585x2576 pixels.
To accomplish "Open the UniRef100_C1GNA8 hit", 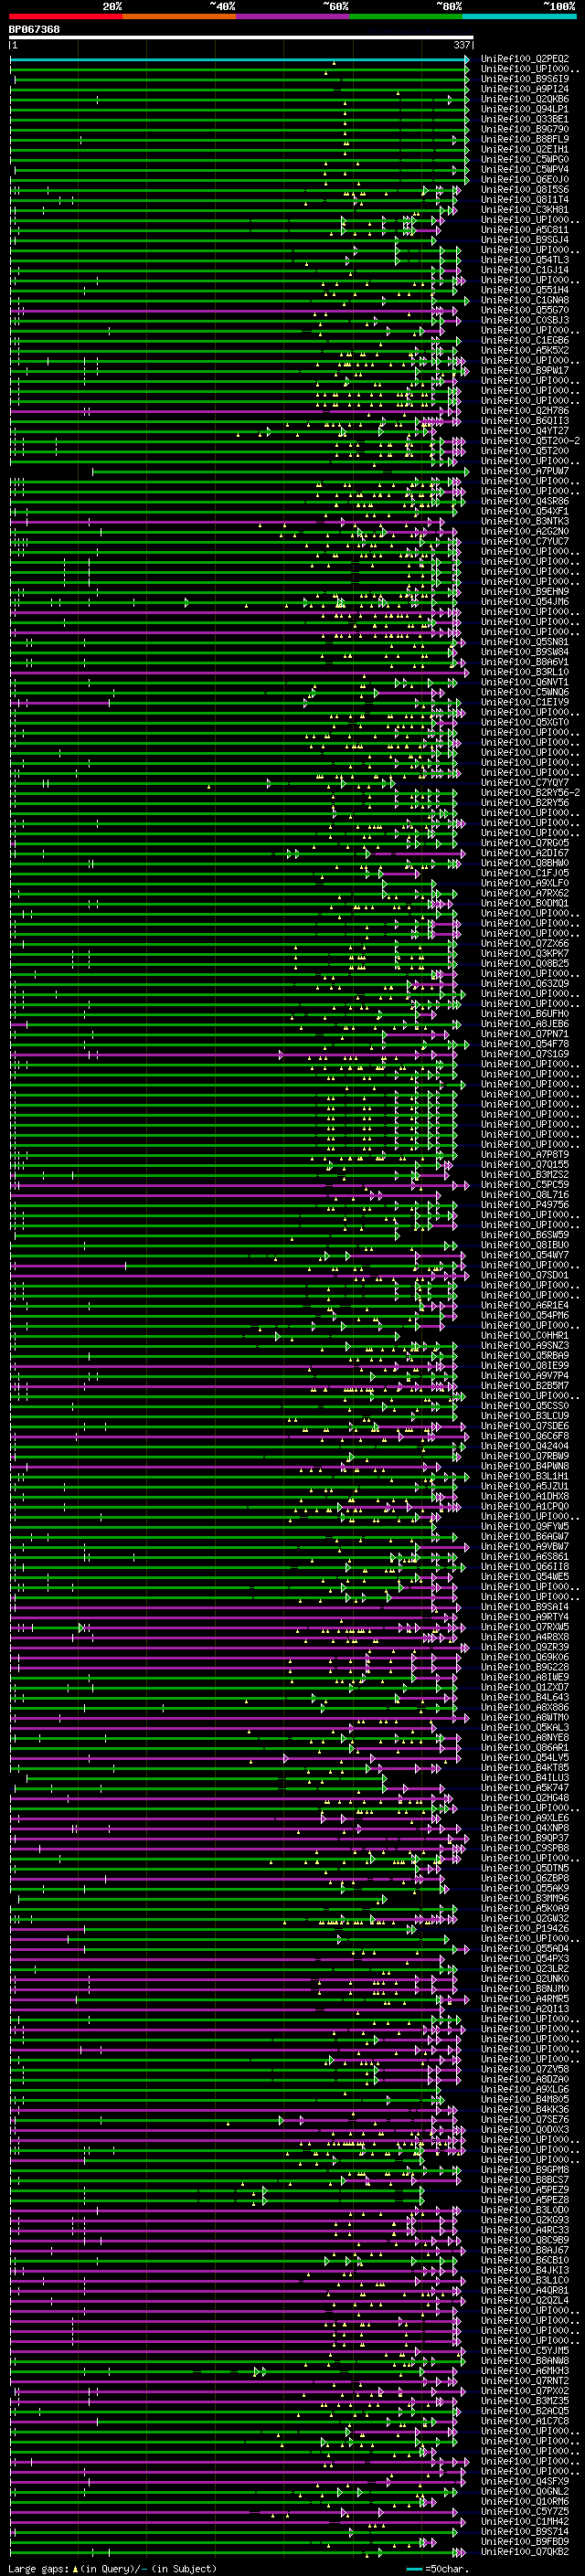I will (525, 300).
